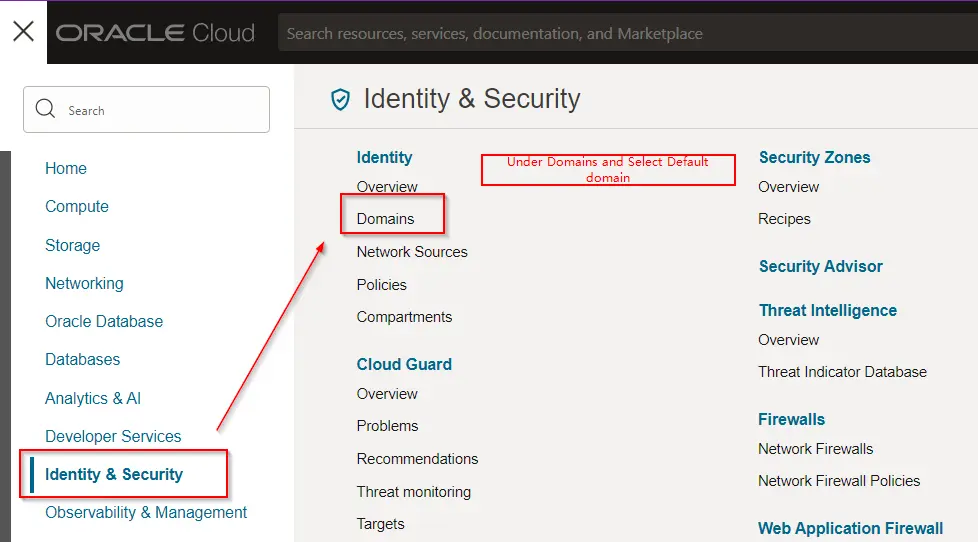Open Policies under Identity
This screenshot has width=978, height=542.
pos(382,285)
